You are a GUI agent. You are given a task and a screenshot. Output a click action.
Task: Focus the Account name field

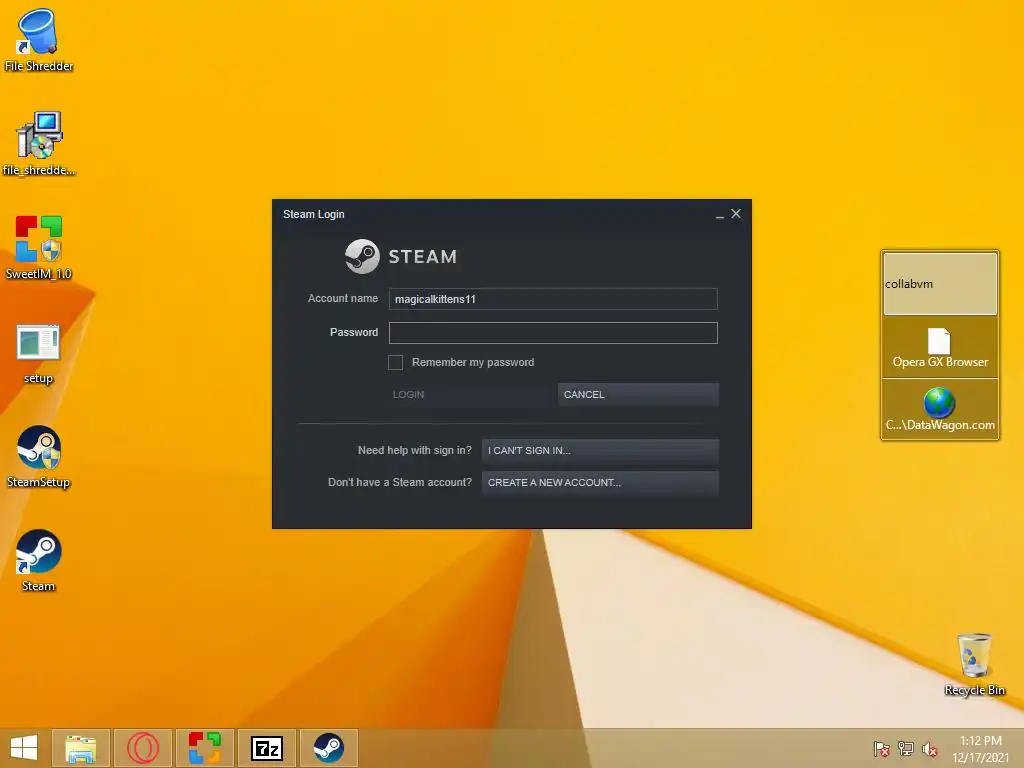coord(553,299)
